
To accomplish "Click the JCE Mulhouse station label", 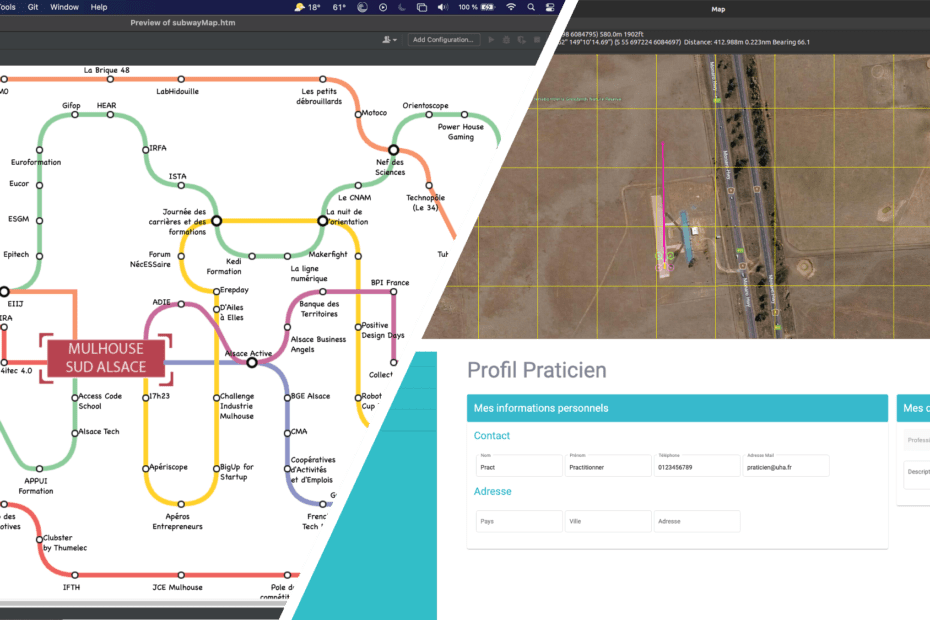I will click(x=177, y=587).
